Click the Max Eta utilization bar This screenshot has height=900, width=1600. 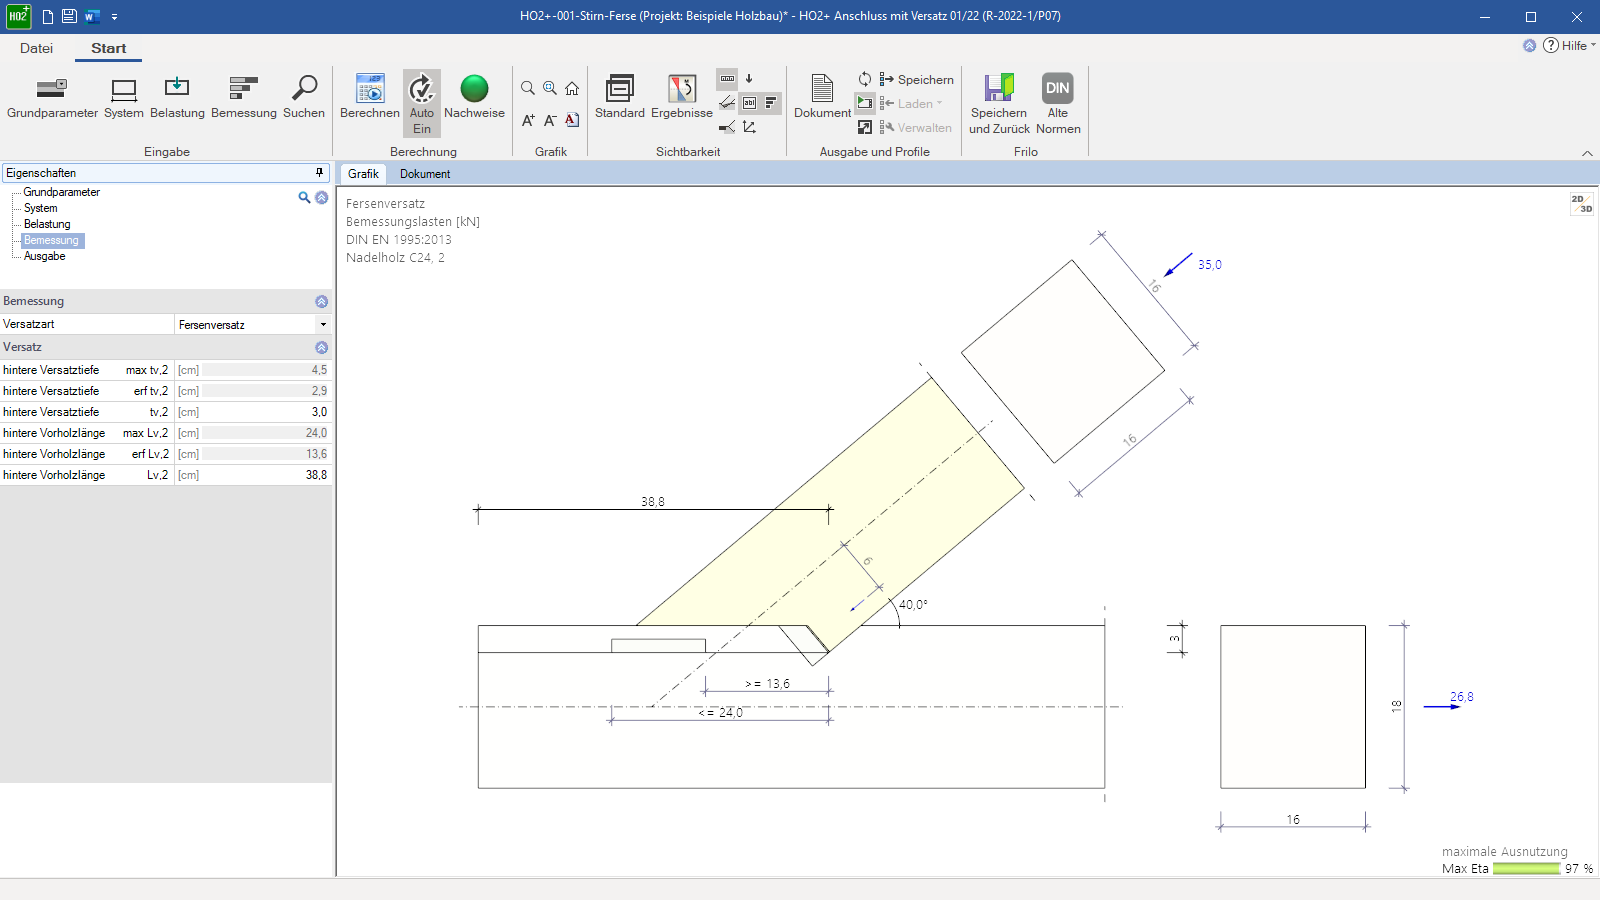[1526, 869]
